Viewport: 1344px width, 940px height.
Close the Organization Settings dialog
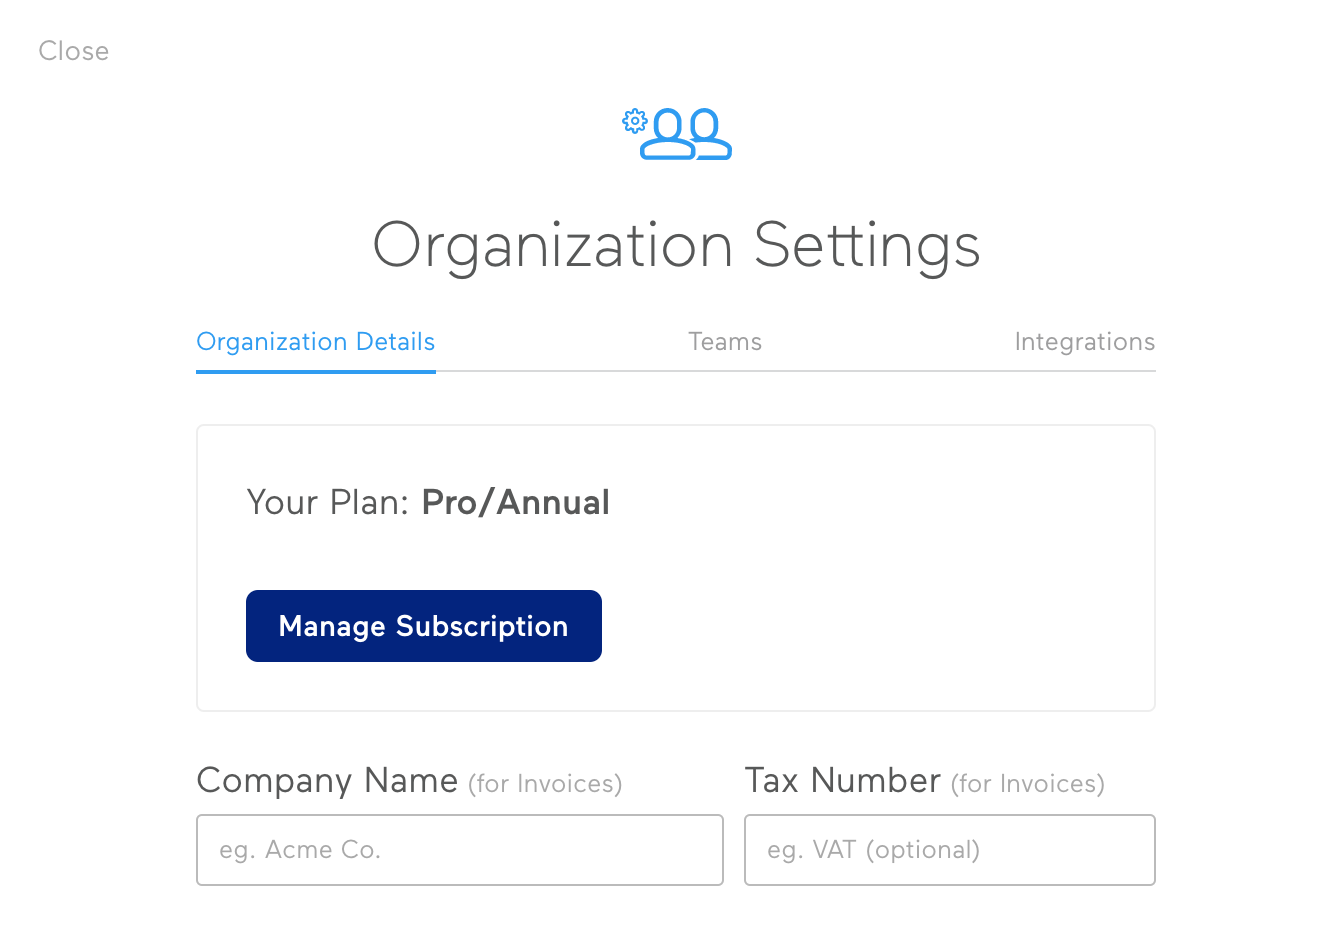pos(74,51)
